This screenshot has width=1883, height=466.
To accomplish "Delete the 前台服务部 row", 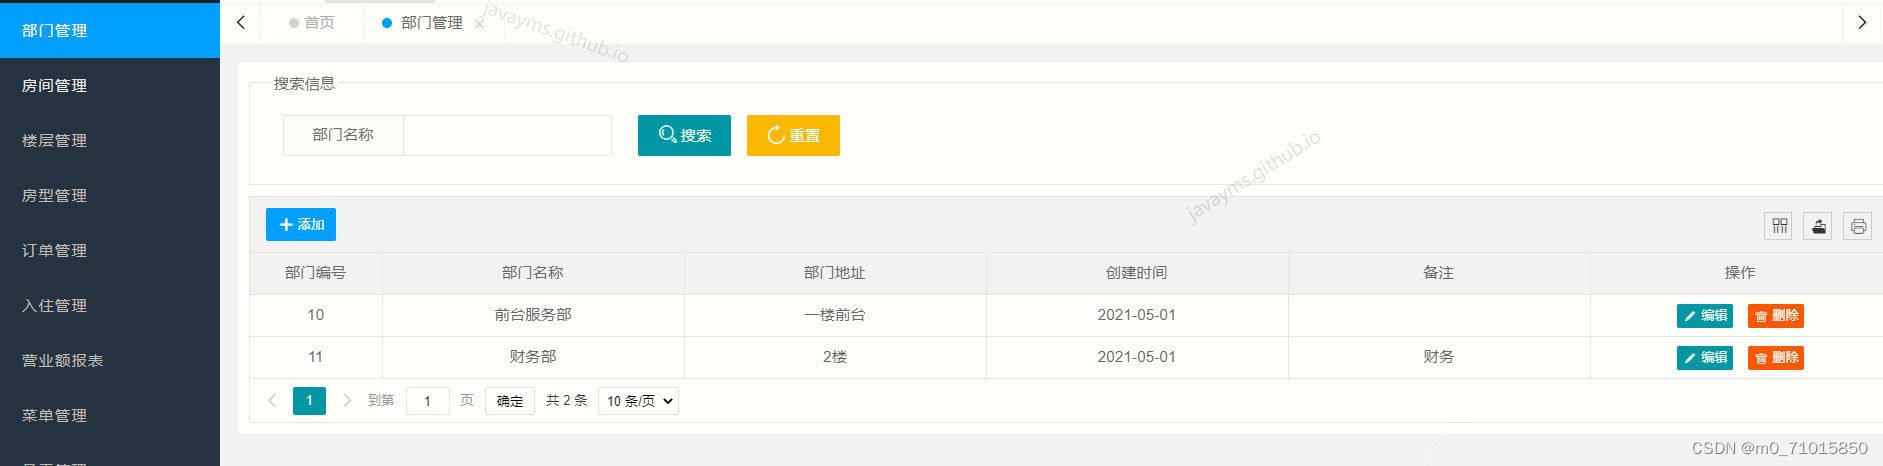I will click(x=1776, y=316).
